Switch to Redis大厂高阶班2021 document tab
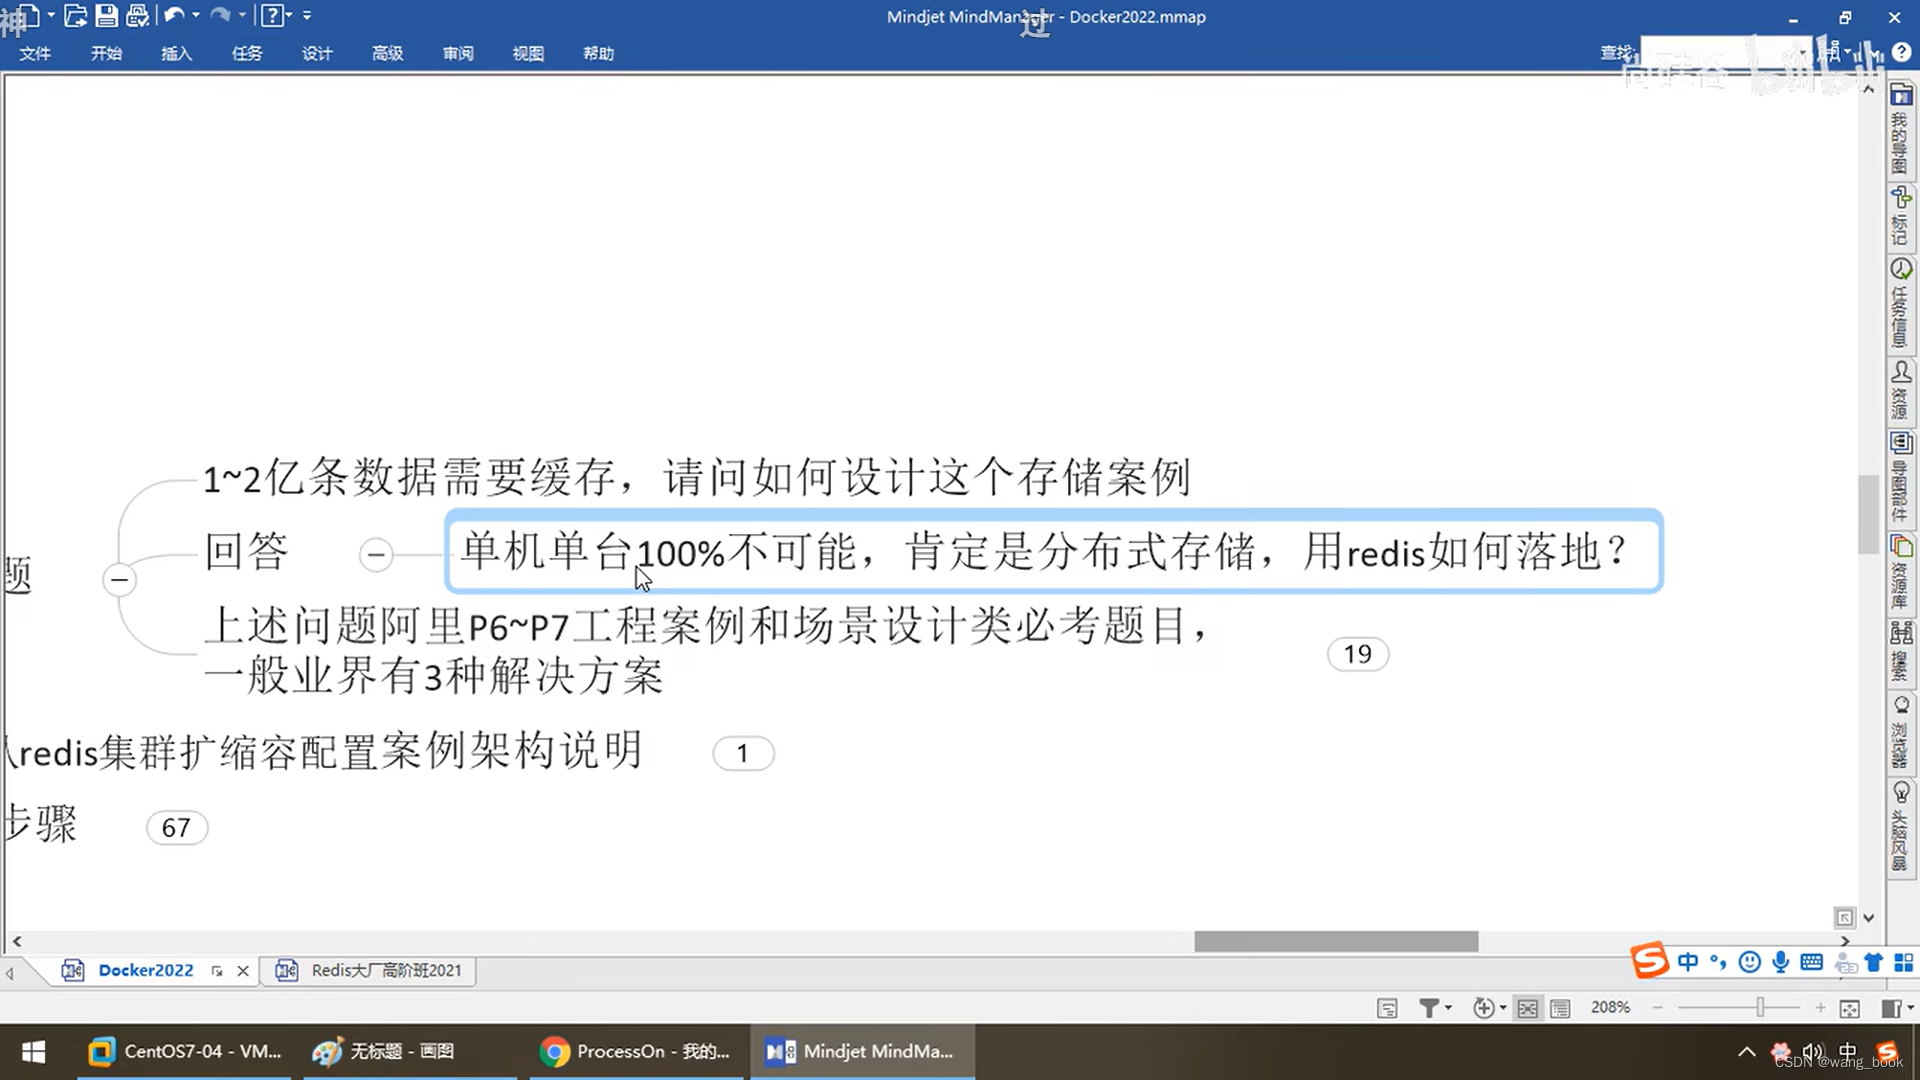1920x1080 pixels. 385,970
